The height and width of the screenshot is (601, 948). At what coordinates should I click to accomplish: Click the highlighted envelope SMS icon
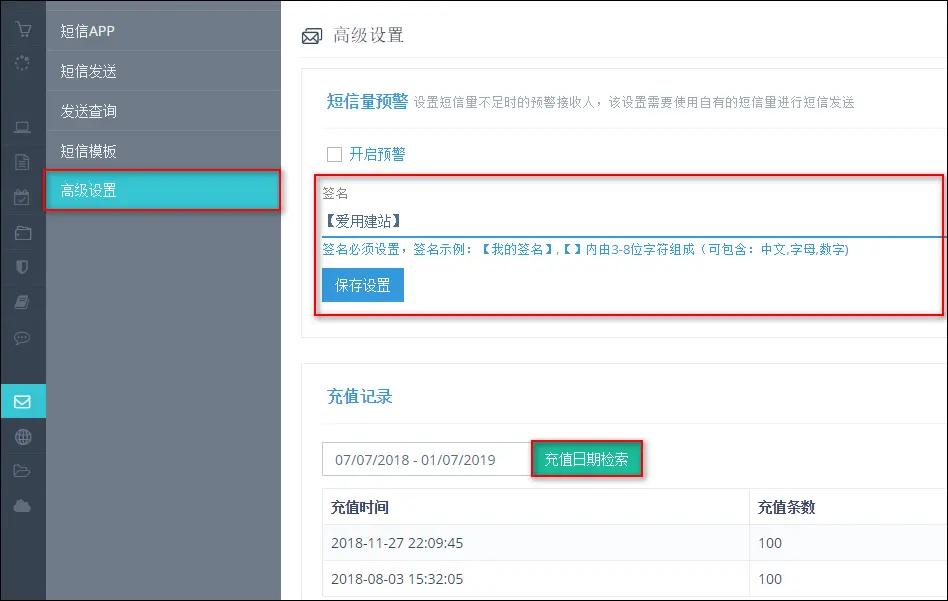point(22,402)
